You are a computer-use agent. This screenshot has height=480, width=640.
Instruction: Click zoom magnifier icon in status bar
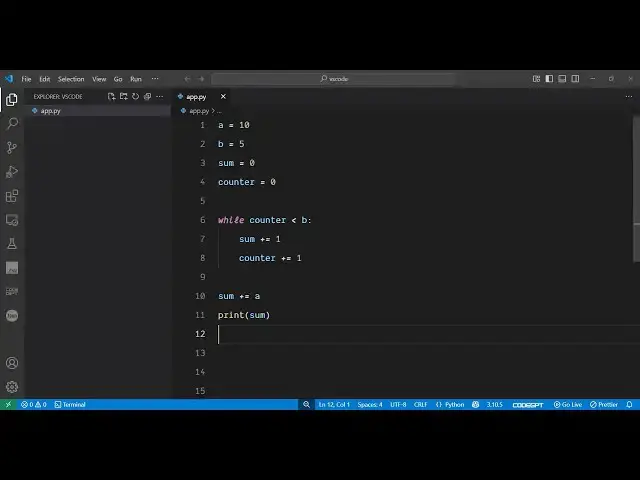click(306, 404)
